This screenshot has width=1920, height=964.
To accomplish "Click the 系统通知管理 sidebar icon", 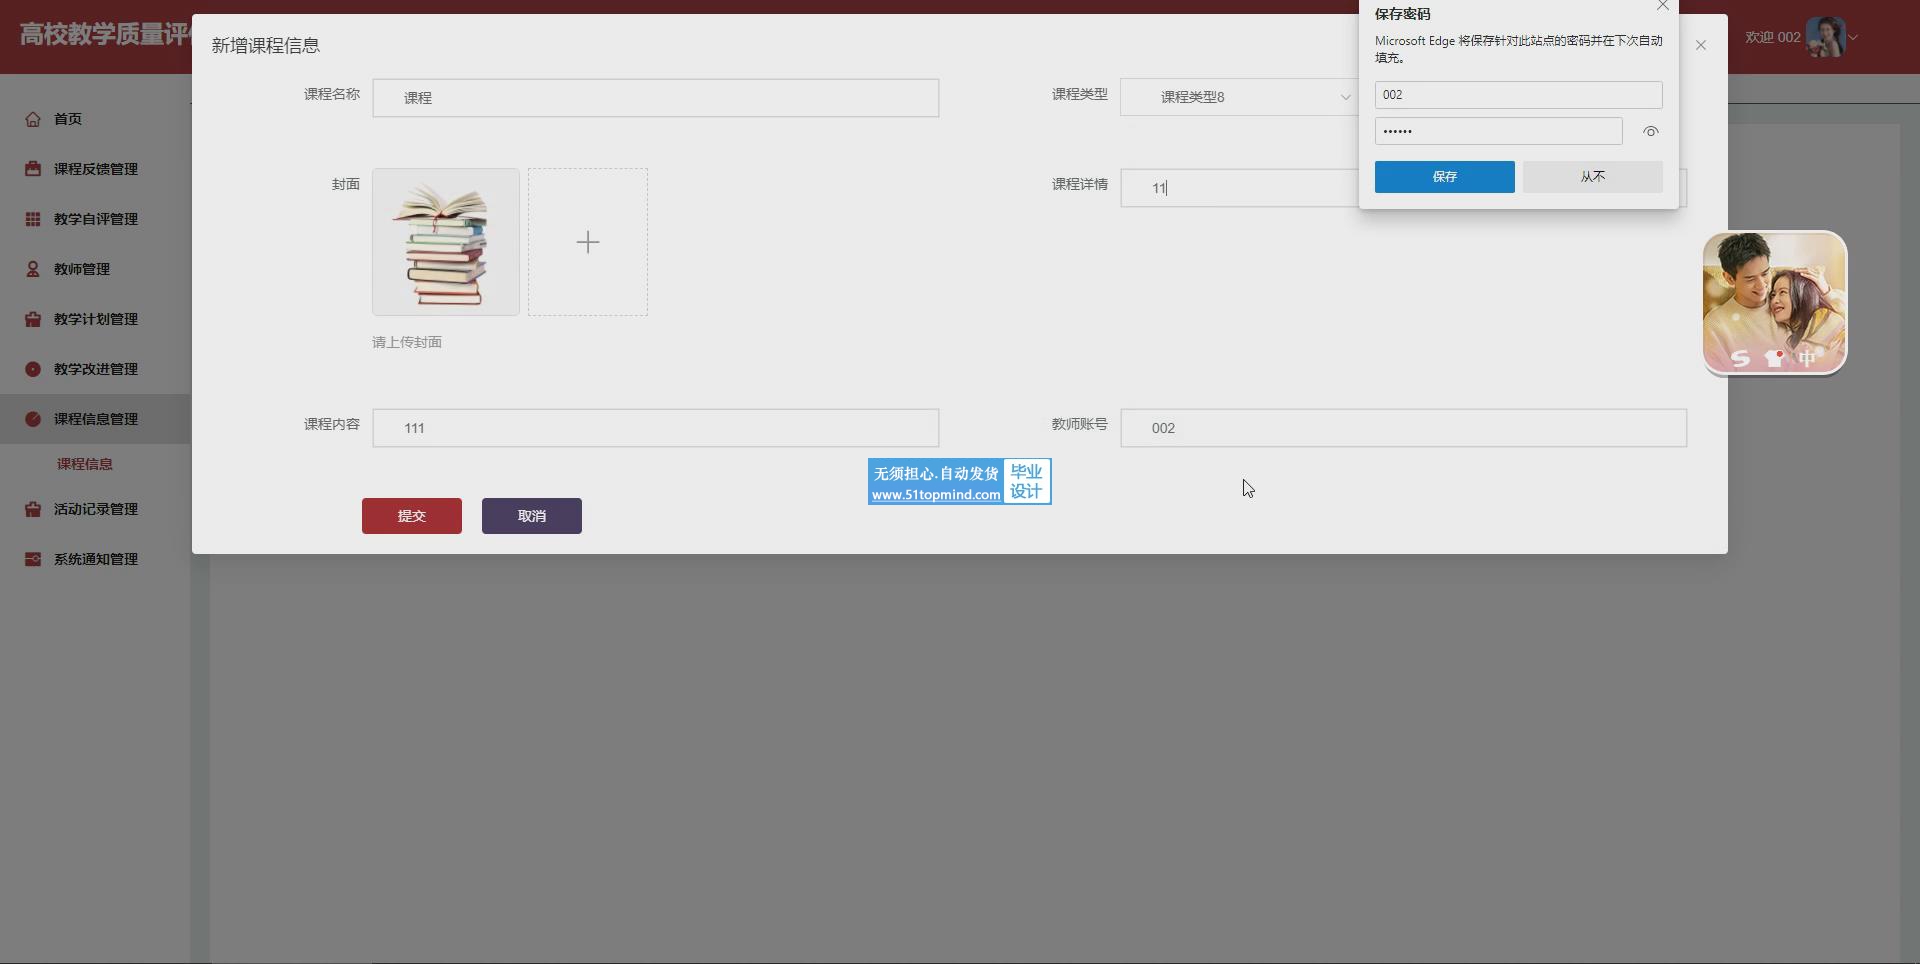I will (x=33, y=559).
